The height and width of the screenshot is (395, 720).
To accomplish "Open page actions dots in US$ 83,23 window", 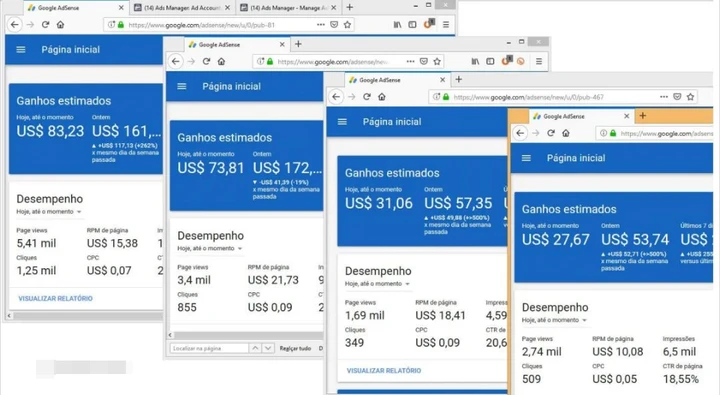I will (321, 24).
